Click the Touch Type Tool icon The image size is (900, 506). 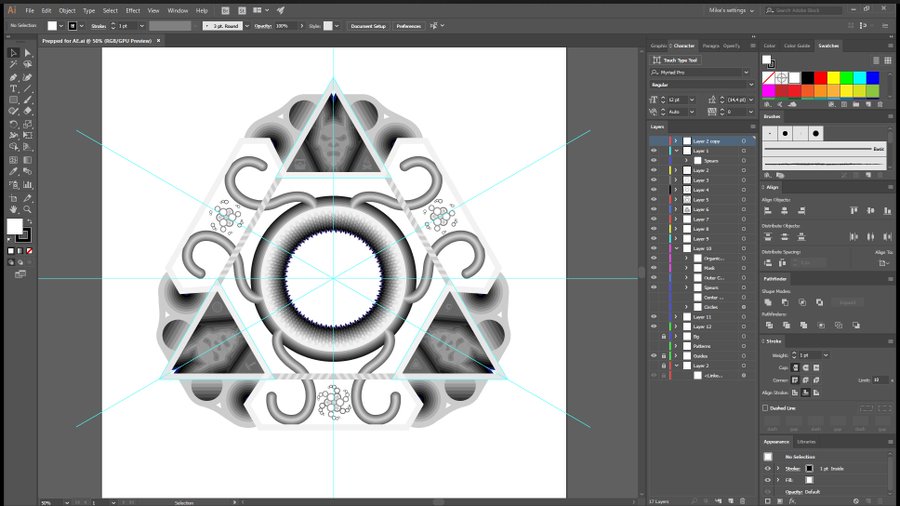[657, 60]
